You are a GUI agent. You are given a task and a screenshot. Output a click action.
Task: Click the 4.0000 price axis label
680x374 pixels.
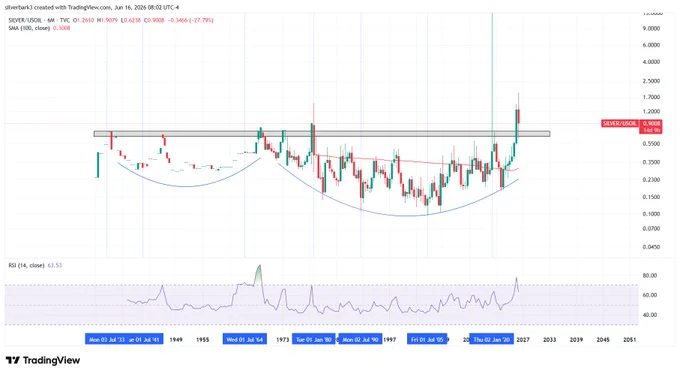pos(651,62)
